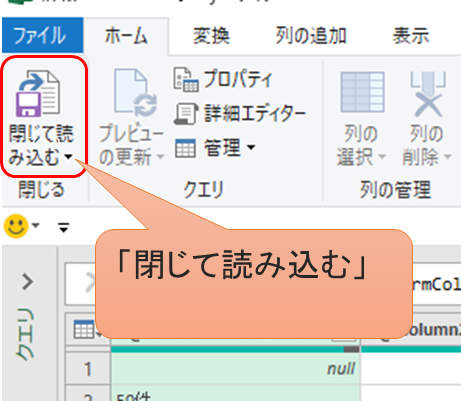Expand the 管理 dropdown arrow

tap(251, 147)
